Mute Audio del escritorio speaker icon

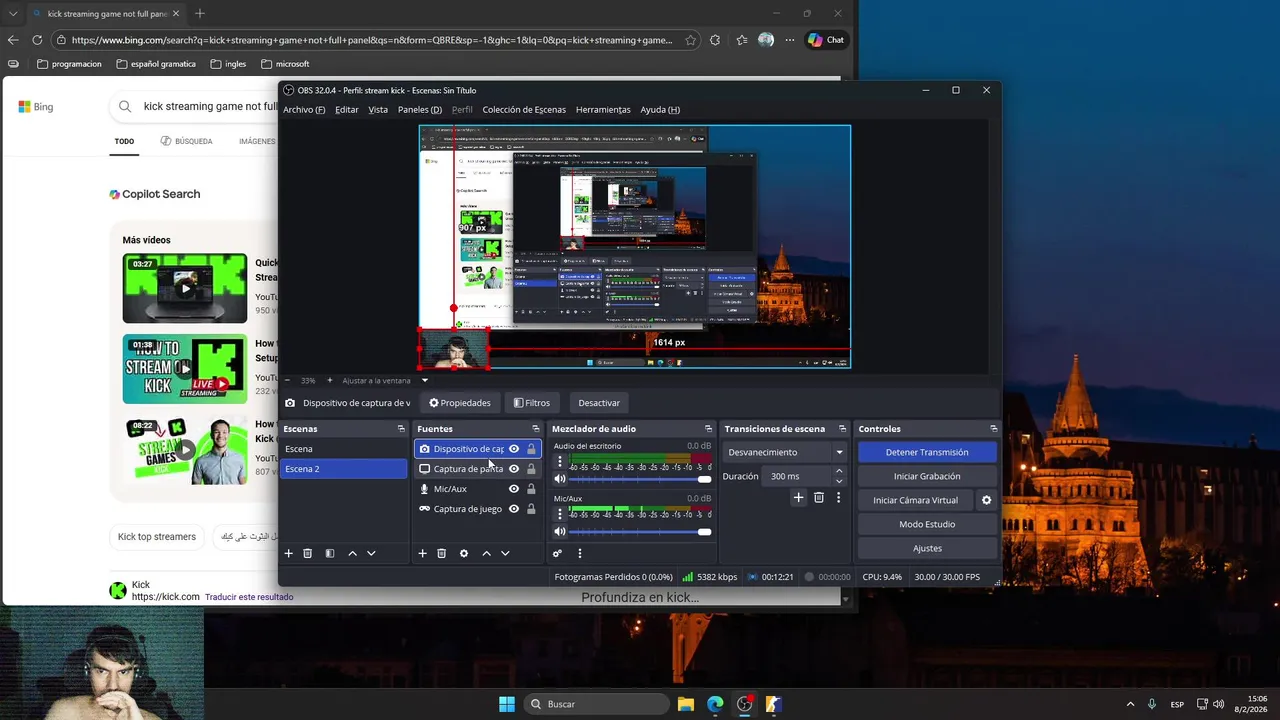(x=559, y=479)
